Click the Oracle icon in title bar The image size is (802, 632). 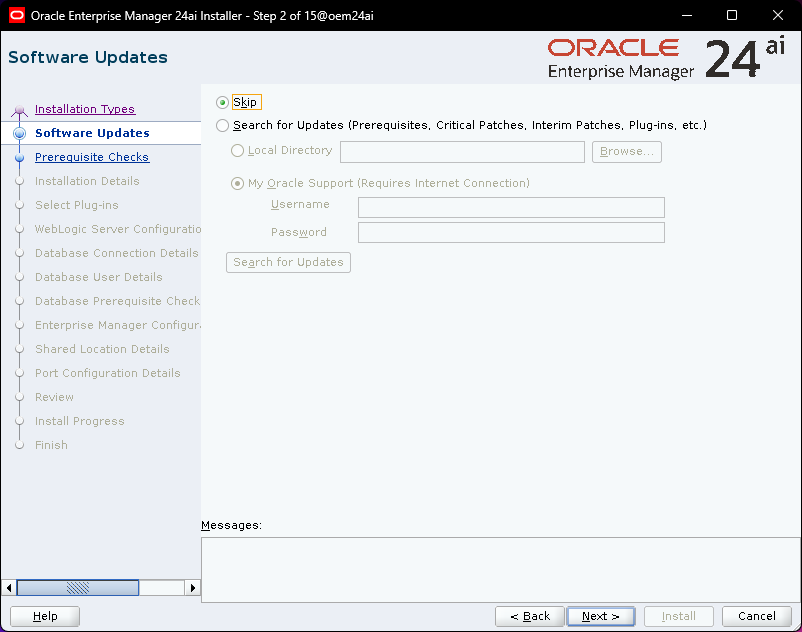pos(16,15)
